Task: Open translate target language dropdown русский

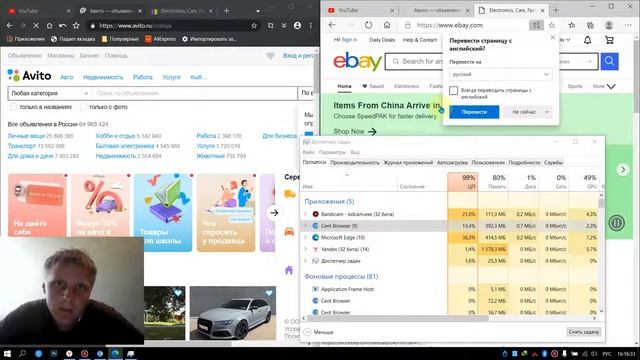Action: tap(501, 74)
